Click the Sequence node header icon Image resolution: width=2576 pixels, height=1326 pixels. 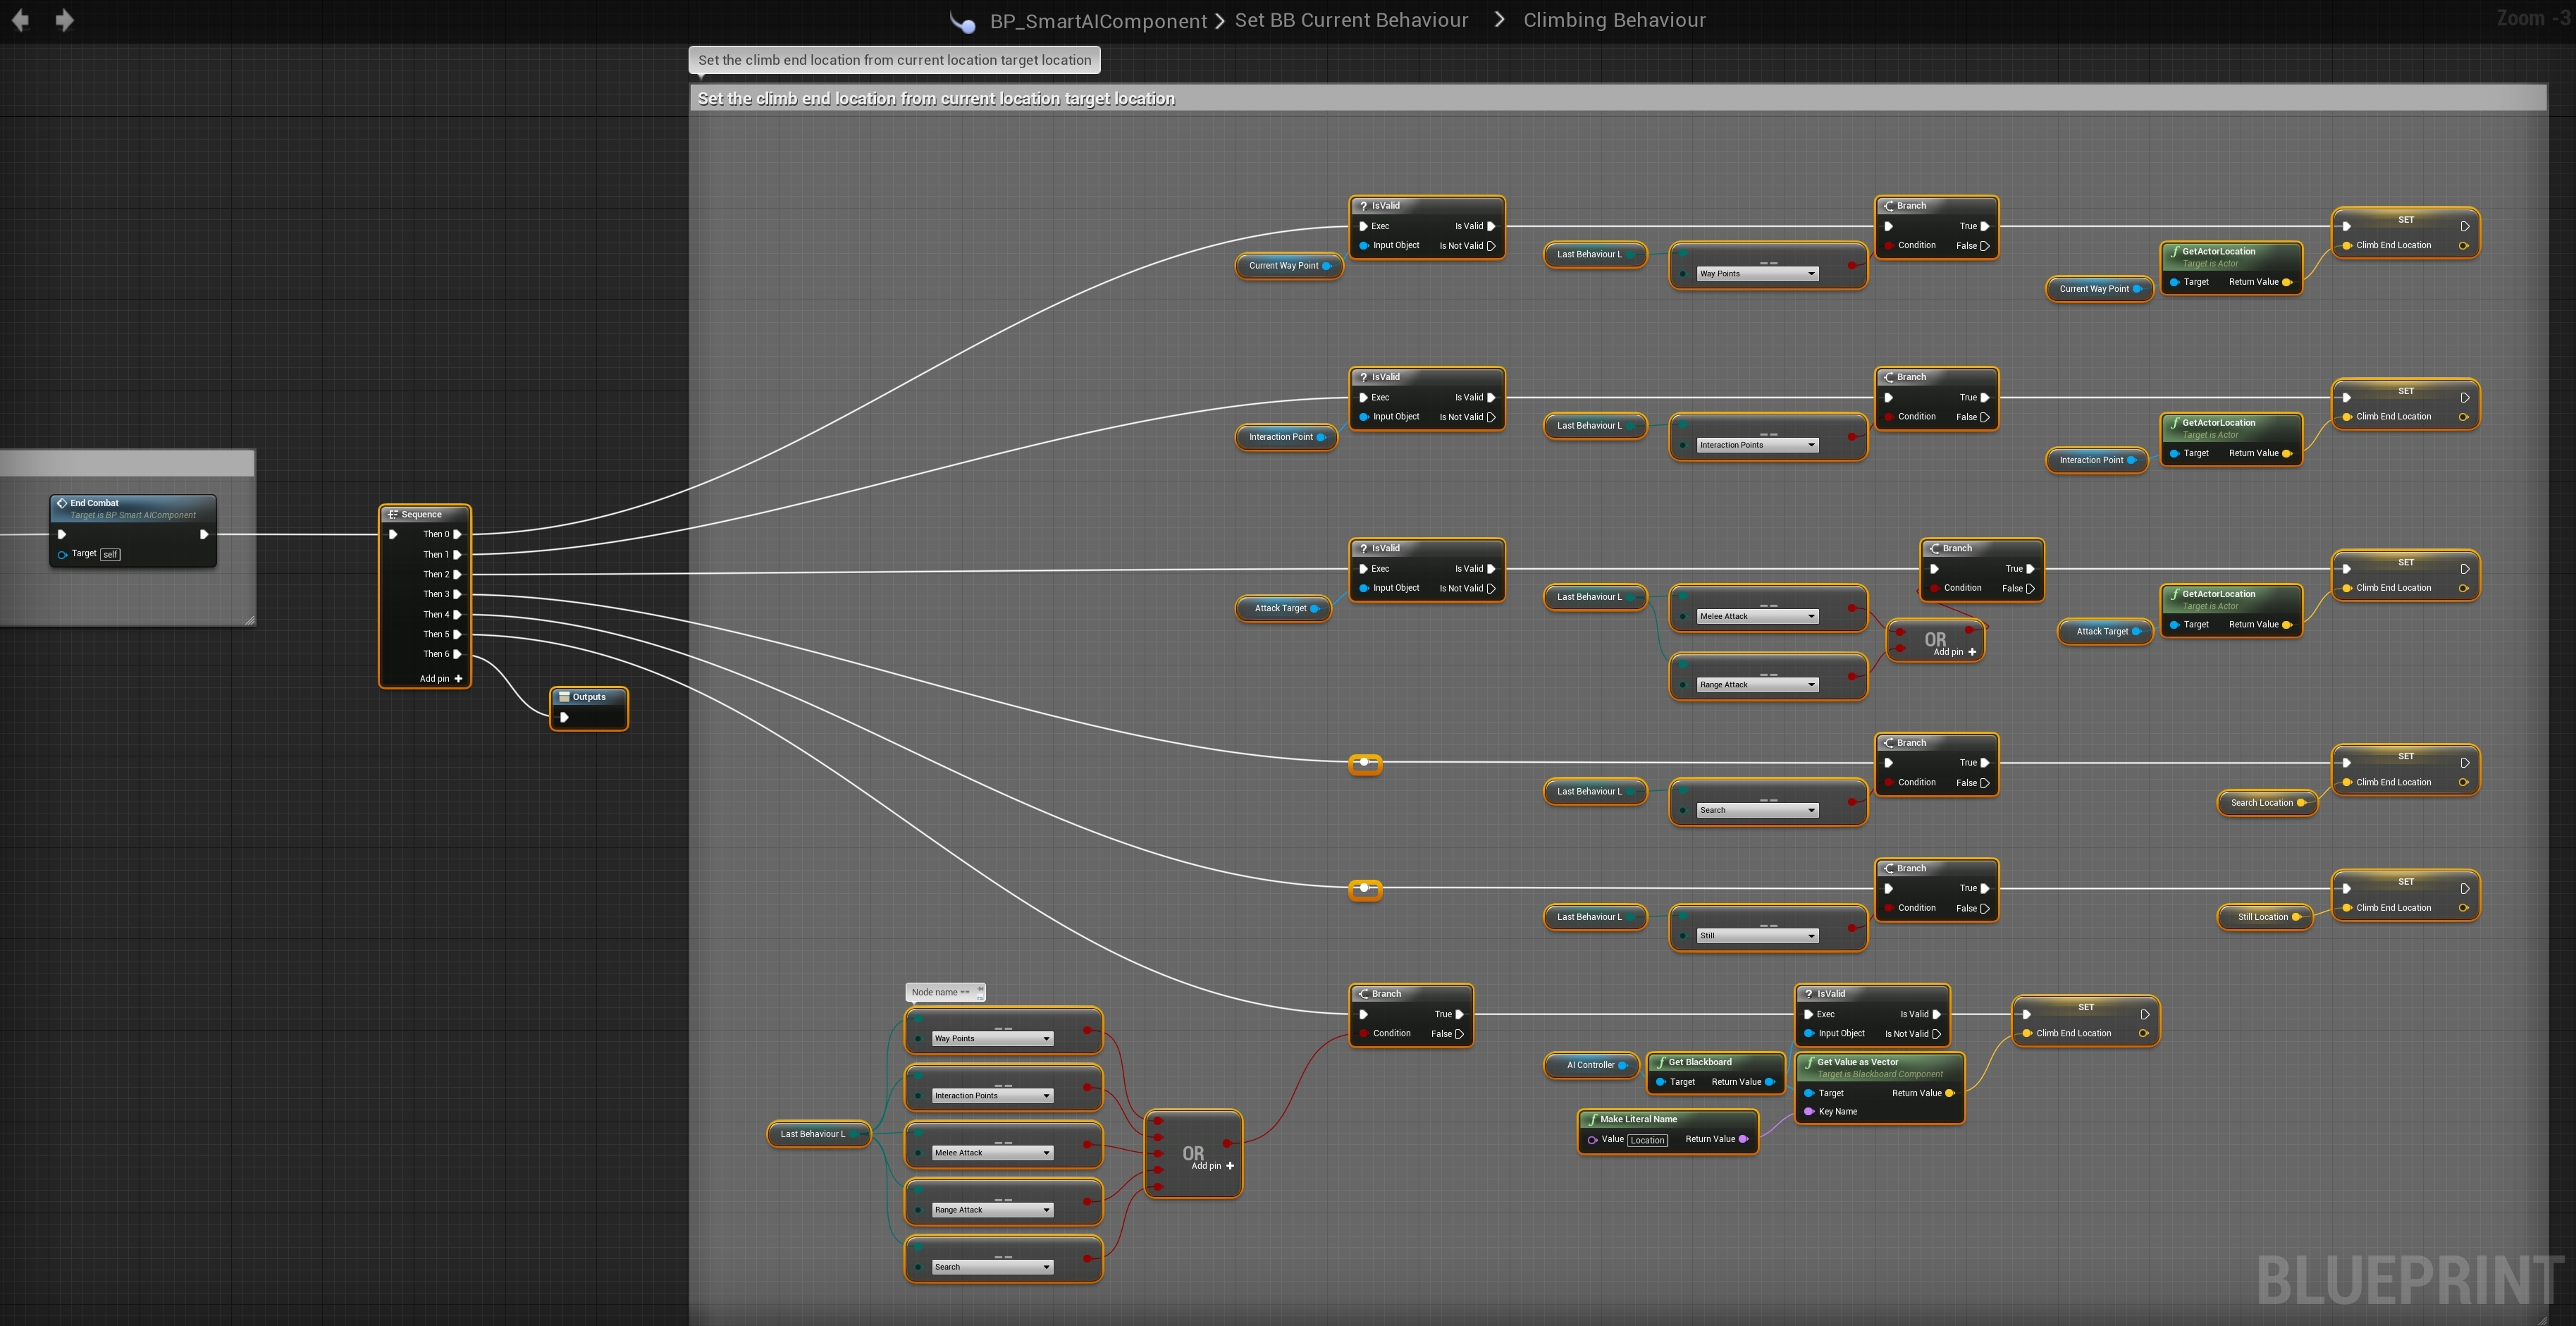pyautogui.click(x=393, y=514)
